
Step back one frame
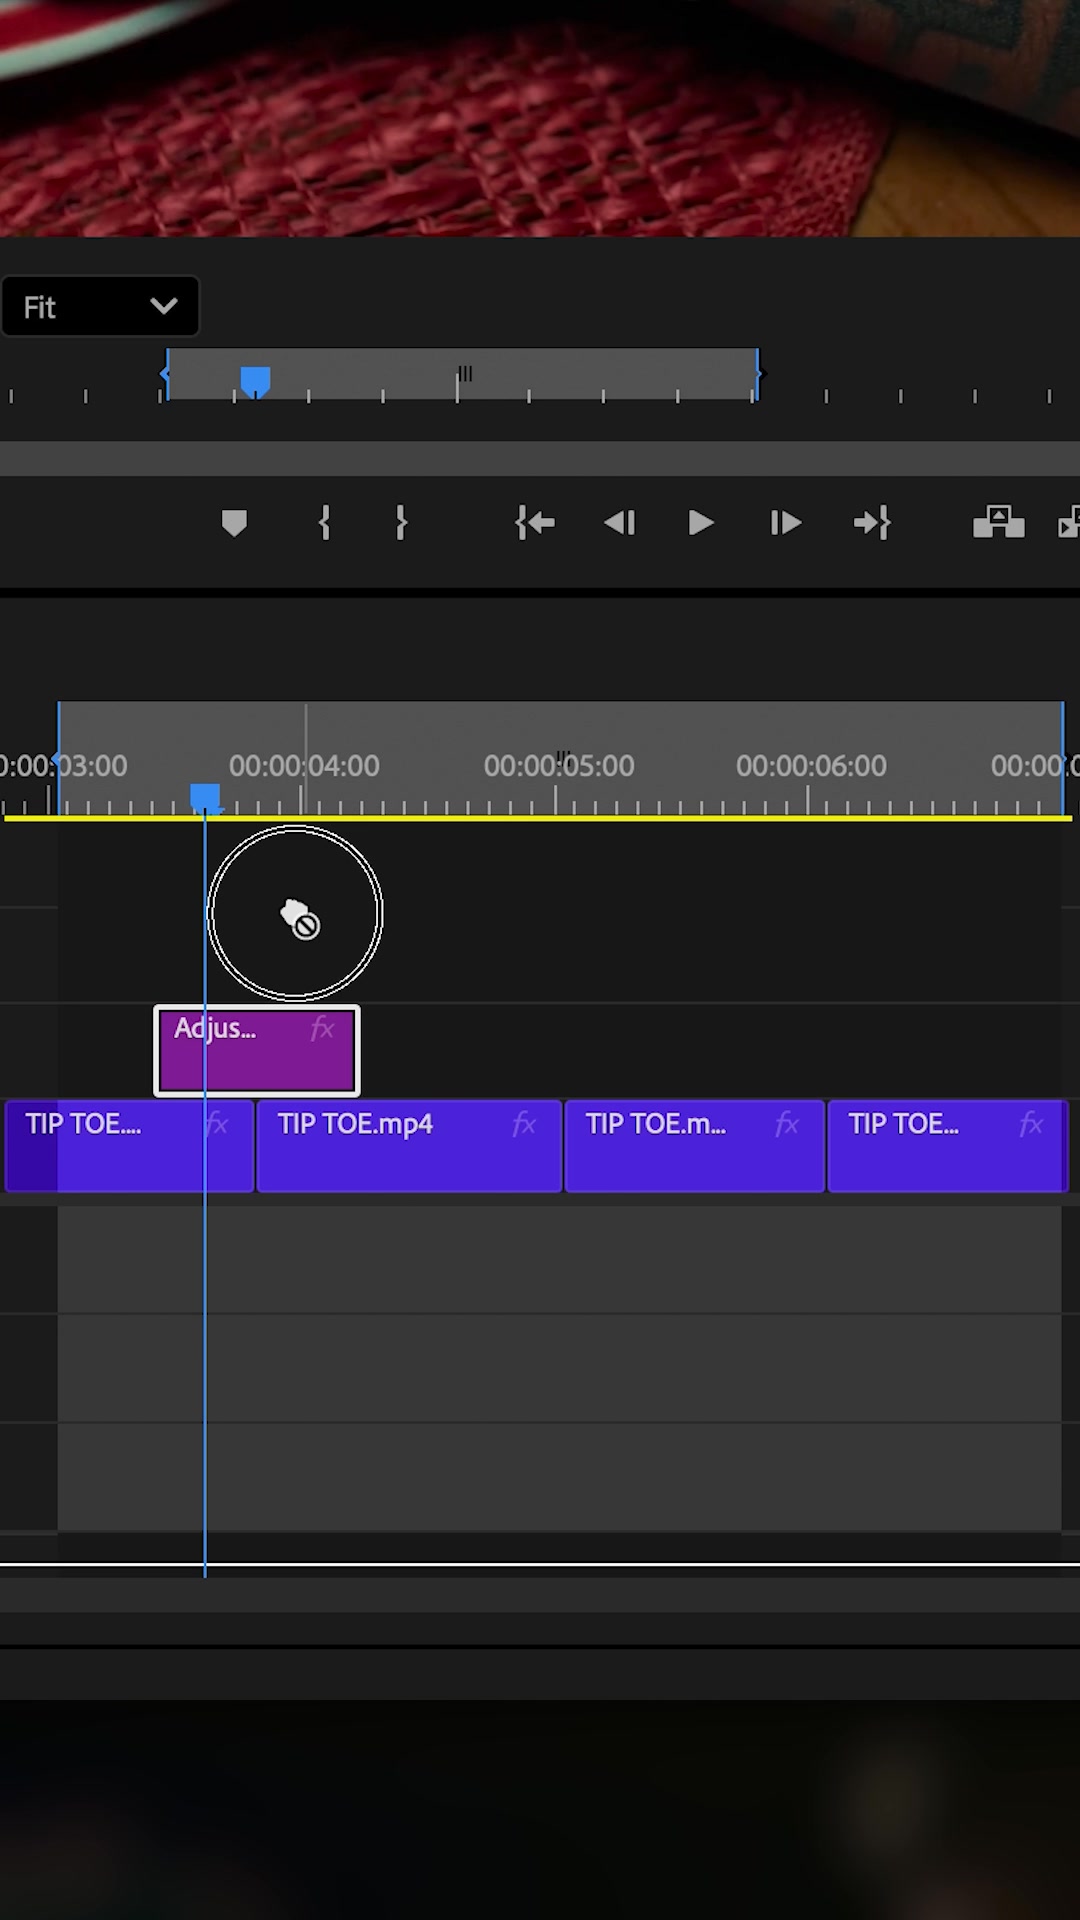pos(620,523)
